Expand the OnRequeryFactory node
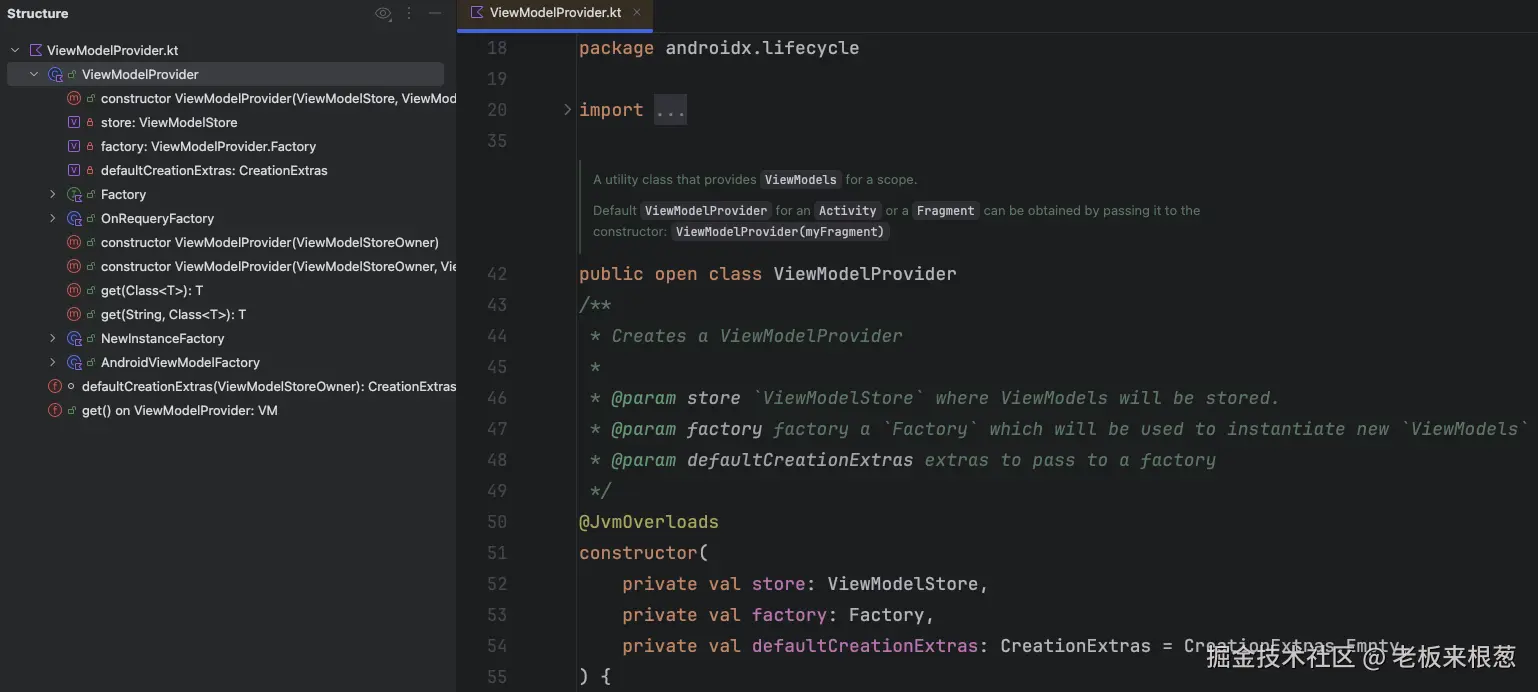 [x=53, y=218]
